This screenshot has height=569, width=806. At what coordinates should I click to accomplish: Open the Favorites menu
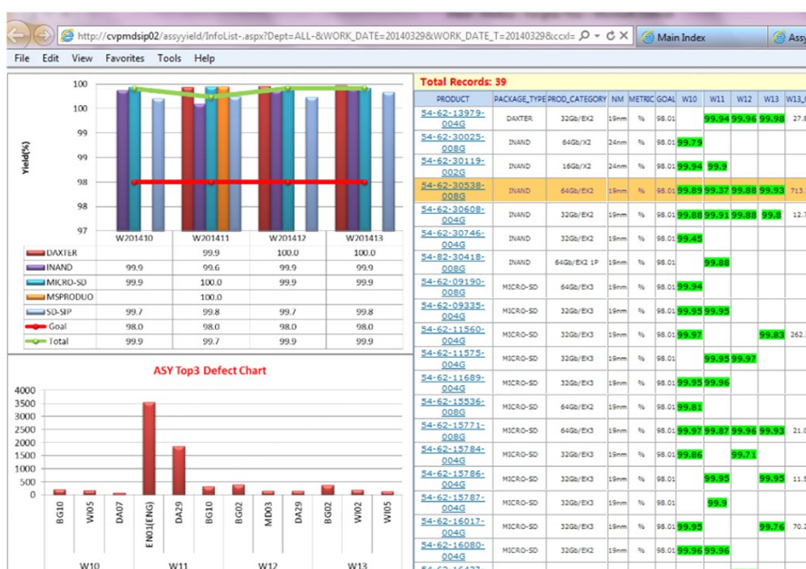[125, 59]
